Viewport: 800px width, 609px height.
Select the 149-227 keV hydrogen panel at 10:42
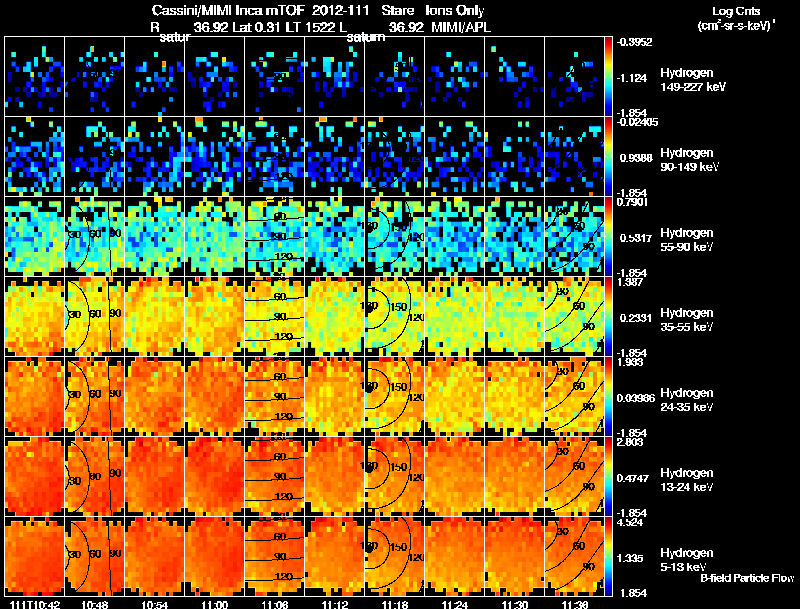(35, 77)
